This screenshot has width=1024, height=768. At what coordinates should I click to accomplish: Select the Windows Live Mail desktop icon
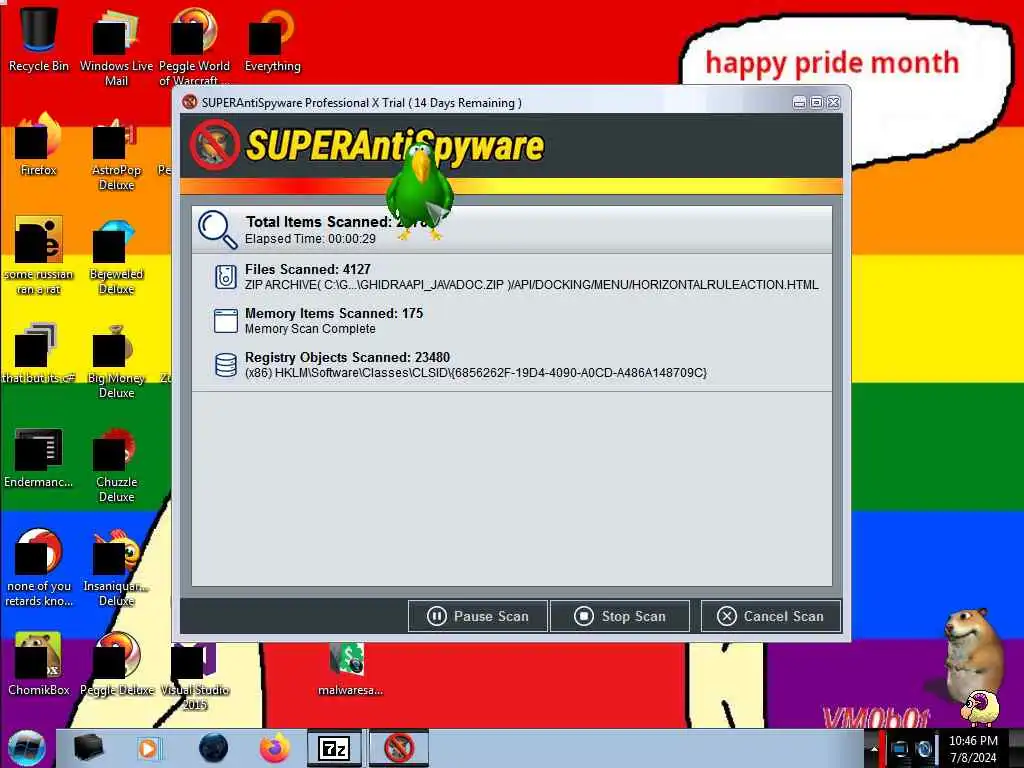(x=116, y=47)
